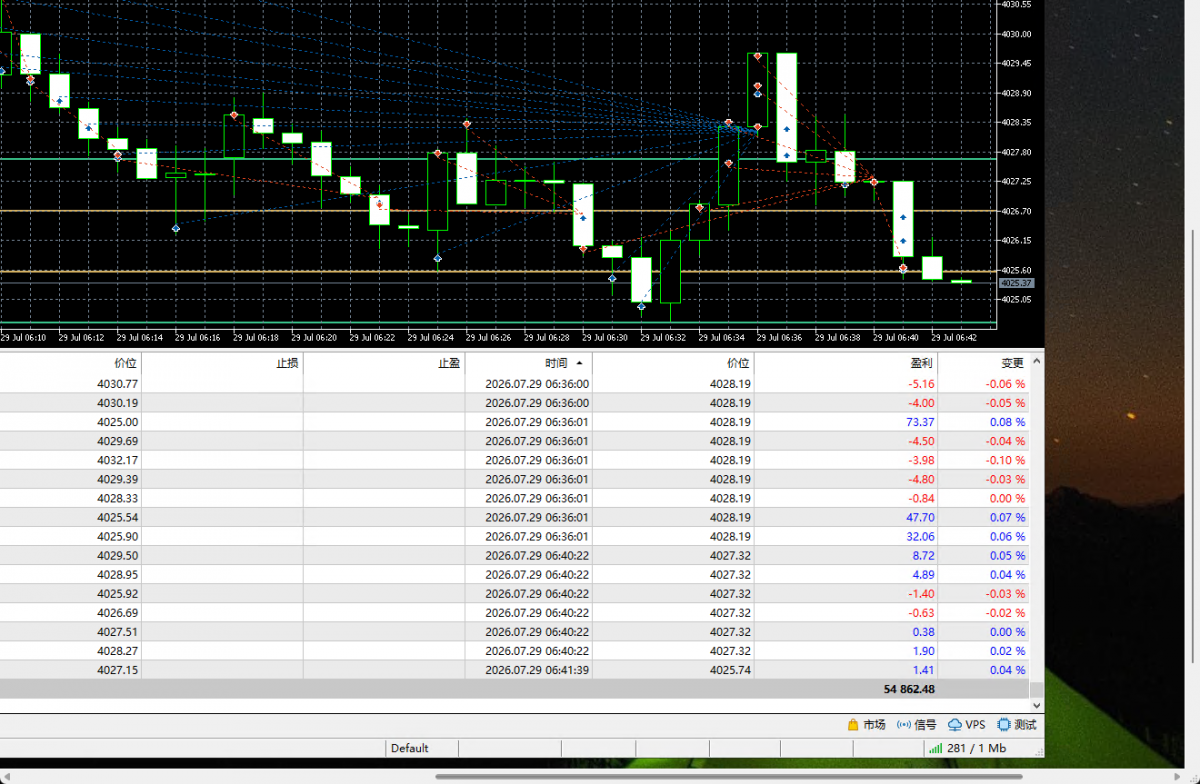This screenshot has width=1200, height=784.
Task: Open the 测试 (Tester) chip icon
Action: pyautogui.click(x=1004, y=724)
